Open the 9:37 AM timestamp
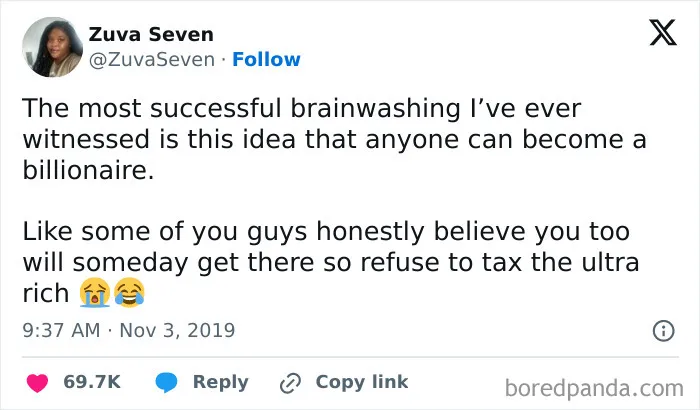Viewport: 700px width, 410px height. pyautogui.click(x=61, y=331)
